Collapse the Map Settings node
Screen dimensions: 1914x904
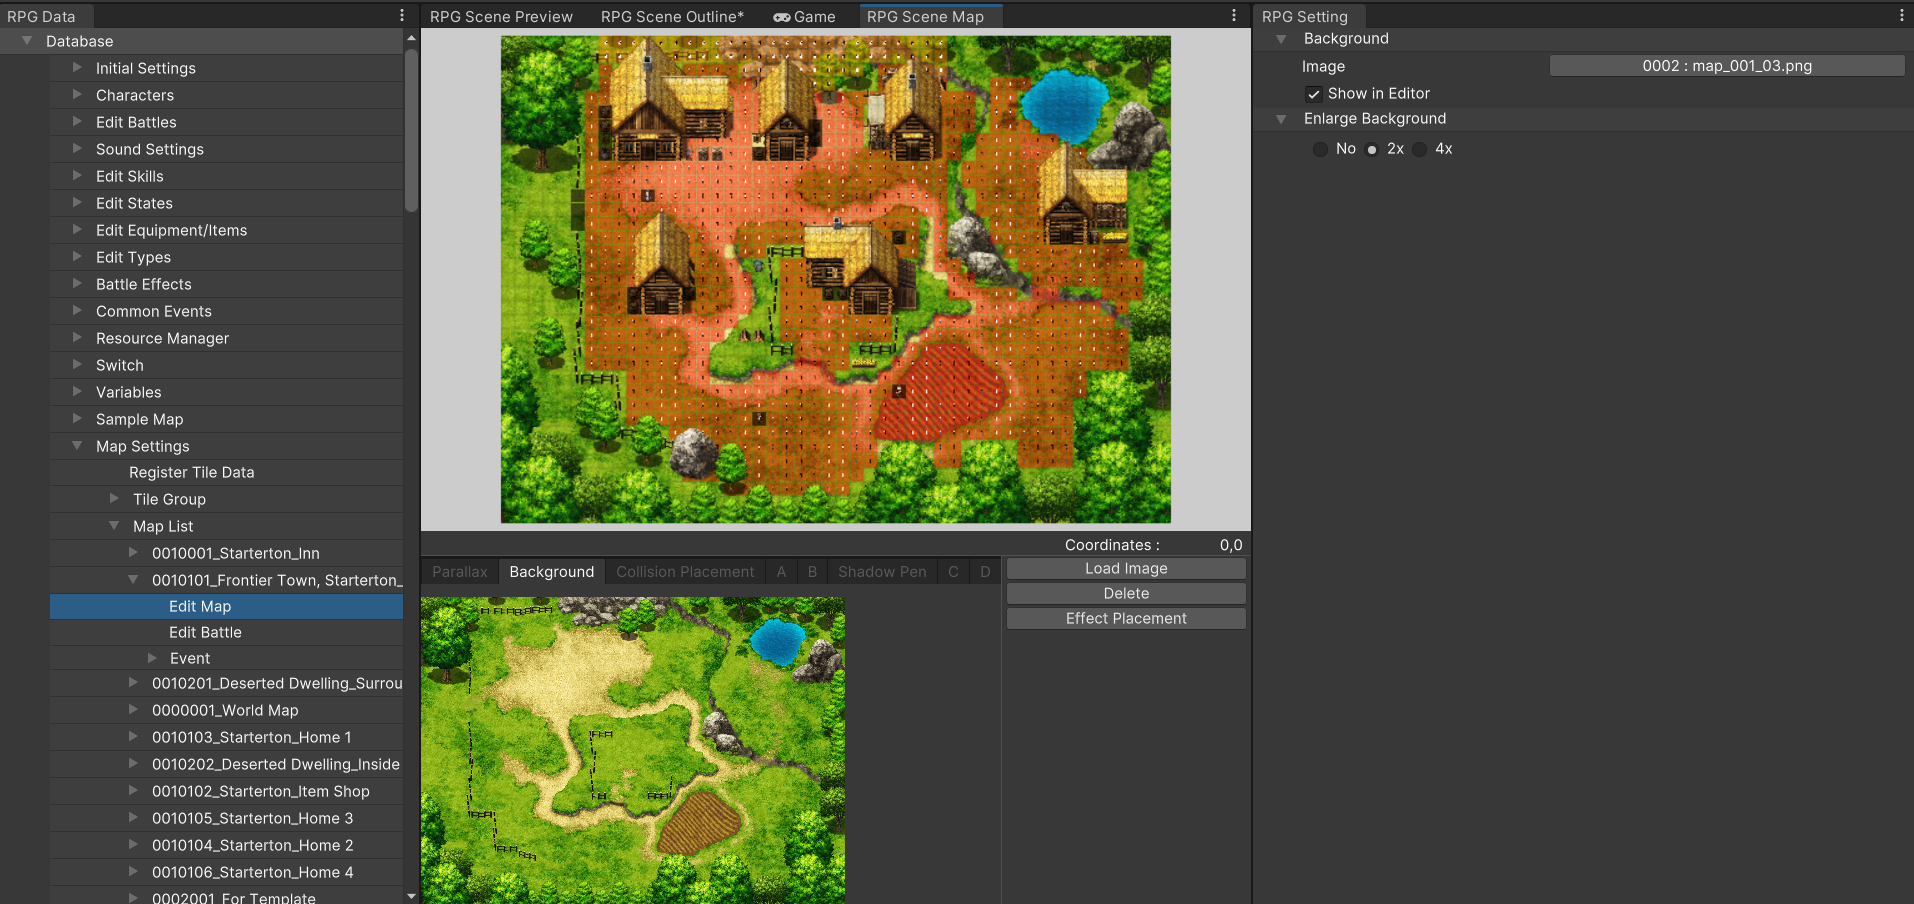(77, 446)
